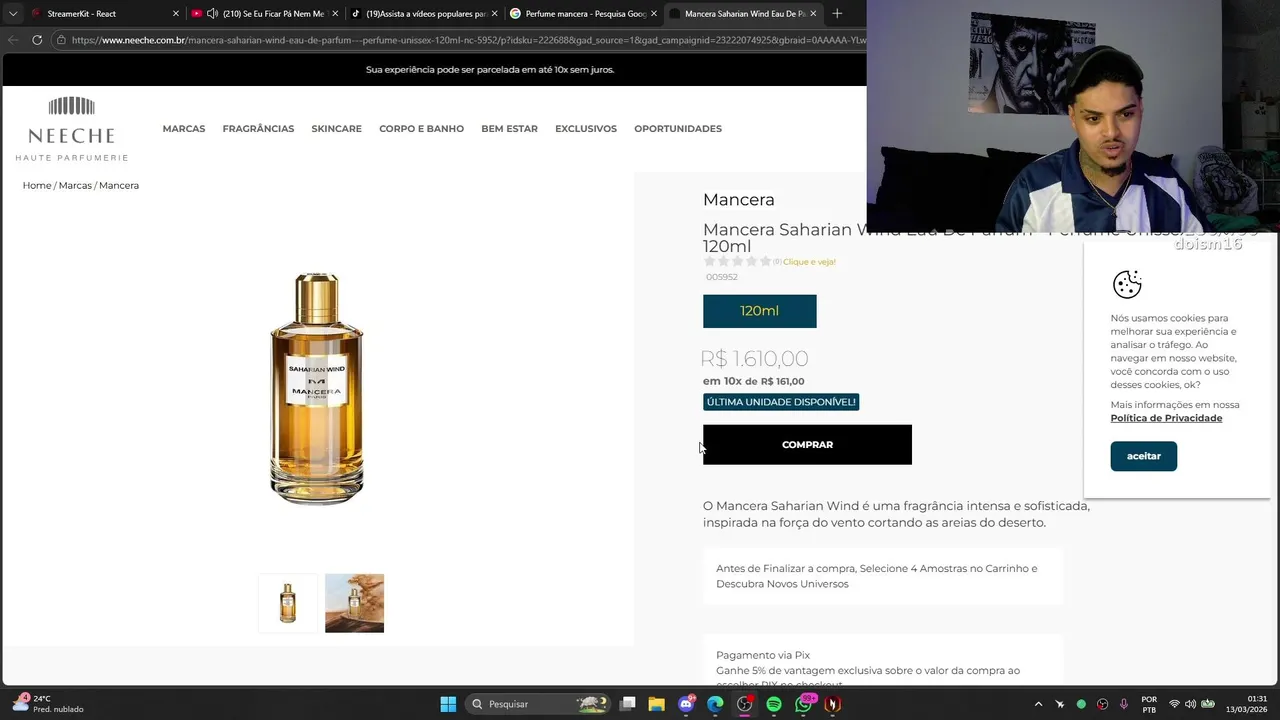1280x720 pixels.
Task: Open Spotify from the taskbar
Action: (774, 704)
